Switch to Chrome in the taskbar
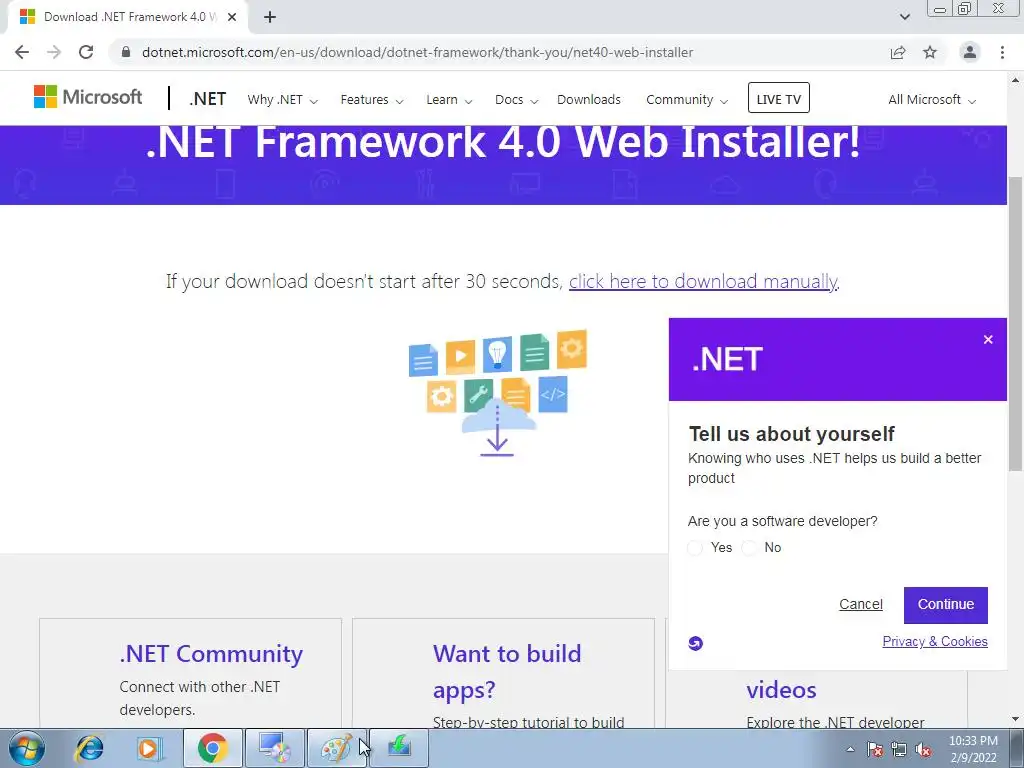Image resolution: width=1024 pixels, height=768 pixels. click(x=212, y=748)
